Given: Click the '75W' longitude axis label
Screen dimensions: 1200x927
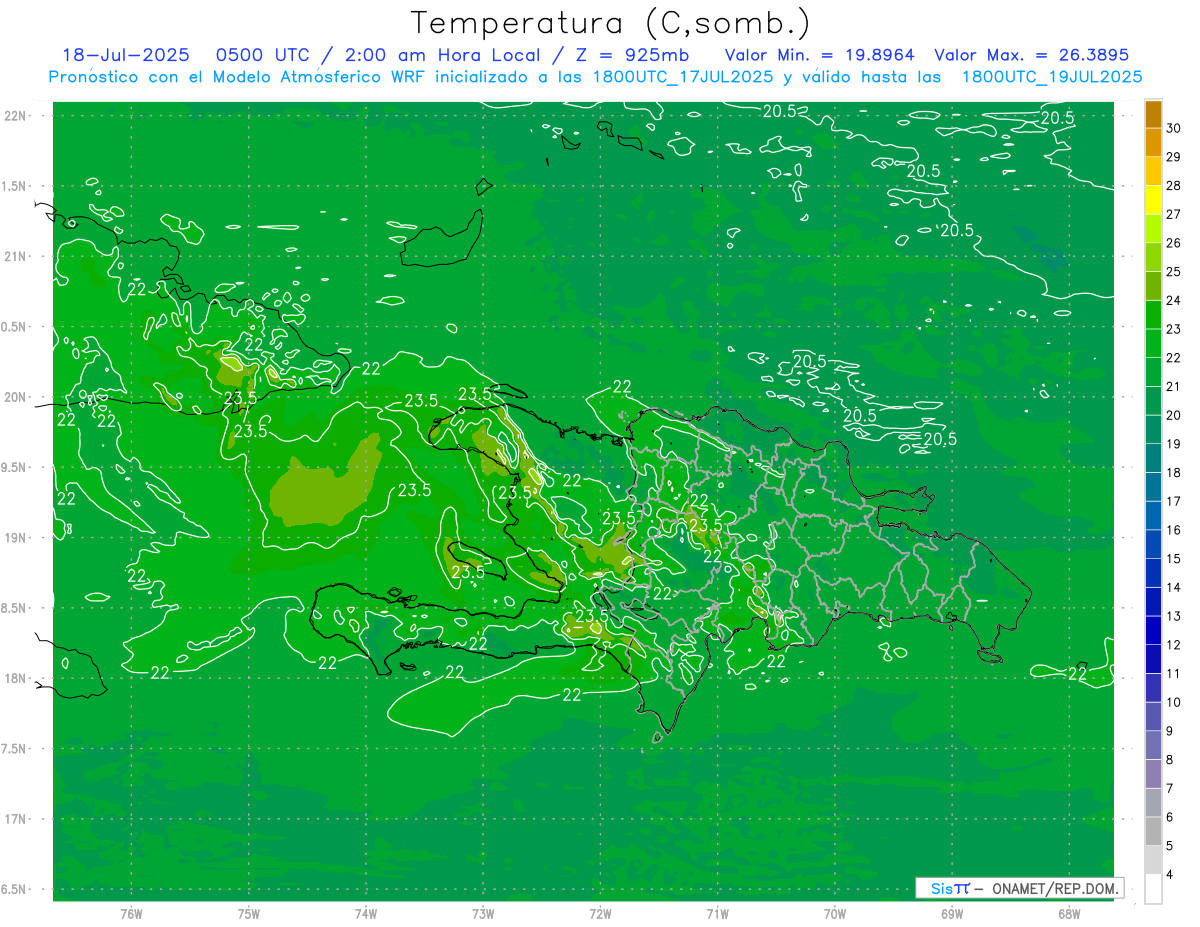Looking at the screenshot, I should pos(248,913).
